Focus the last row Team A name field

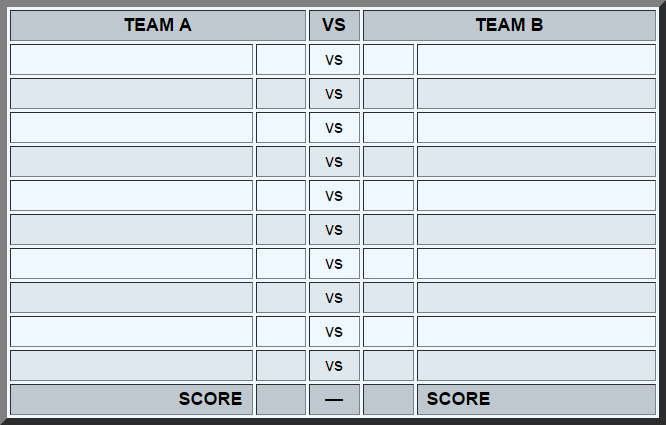point(131,365)
